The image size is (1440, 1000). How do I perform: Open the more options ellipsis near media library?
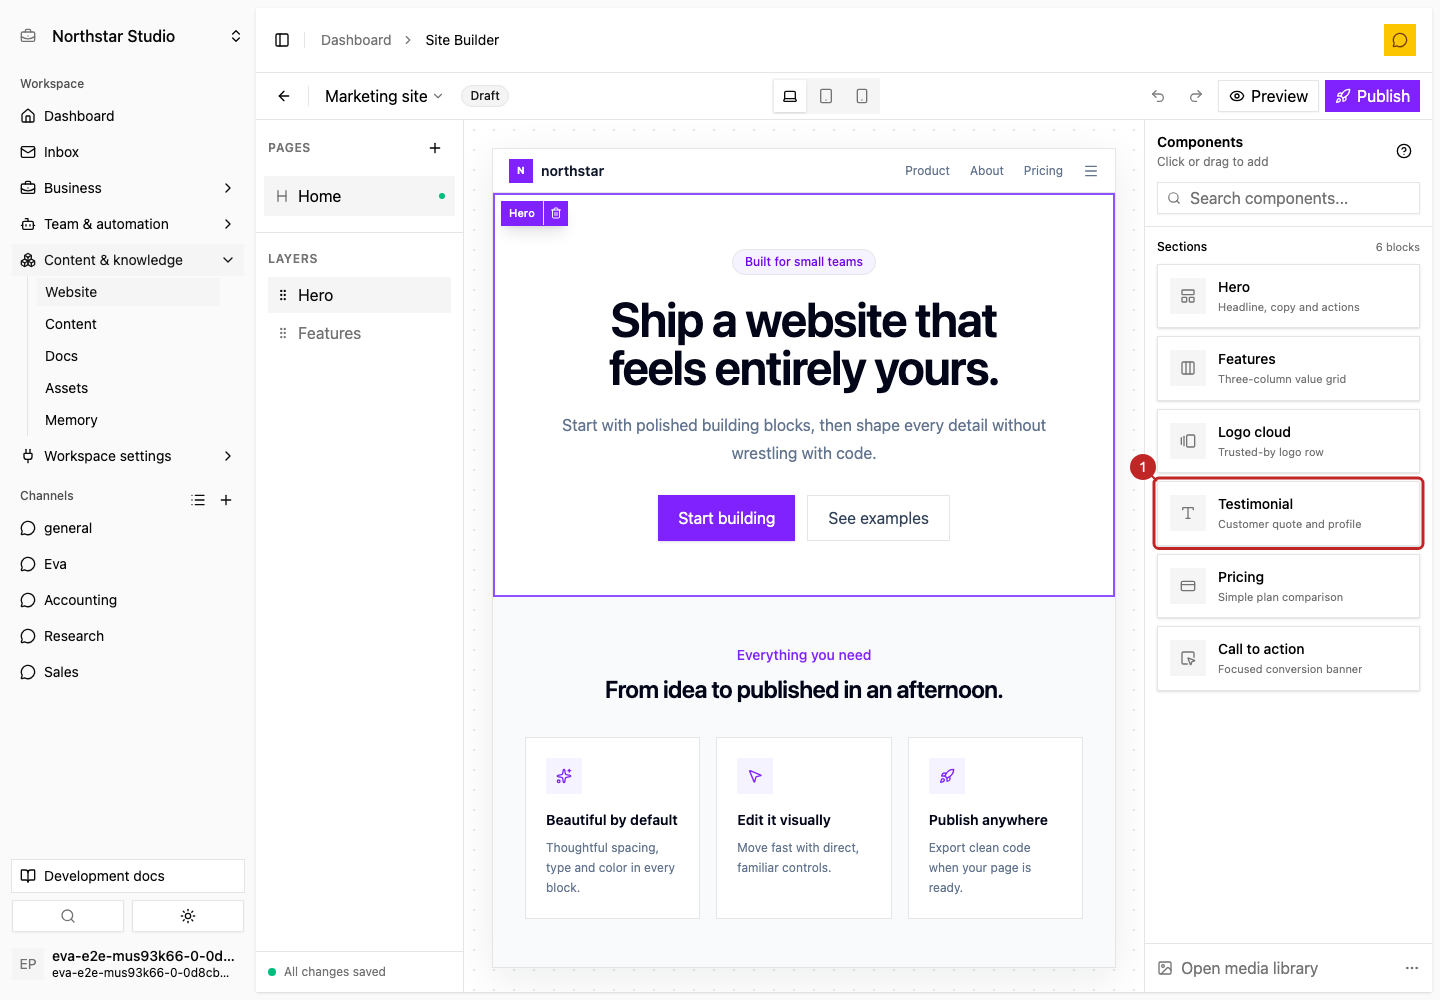1412,968
